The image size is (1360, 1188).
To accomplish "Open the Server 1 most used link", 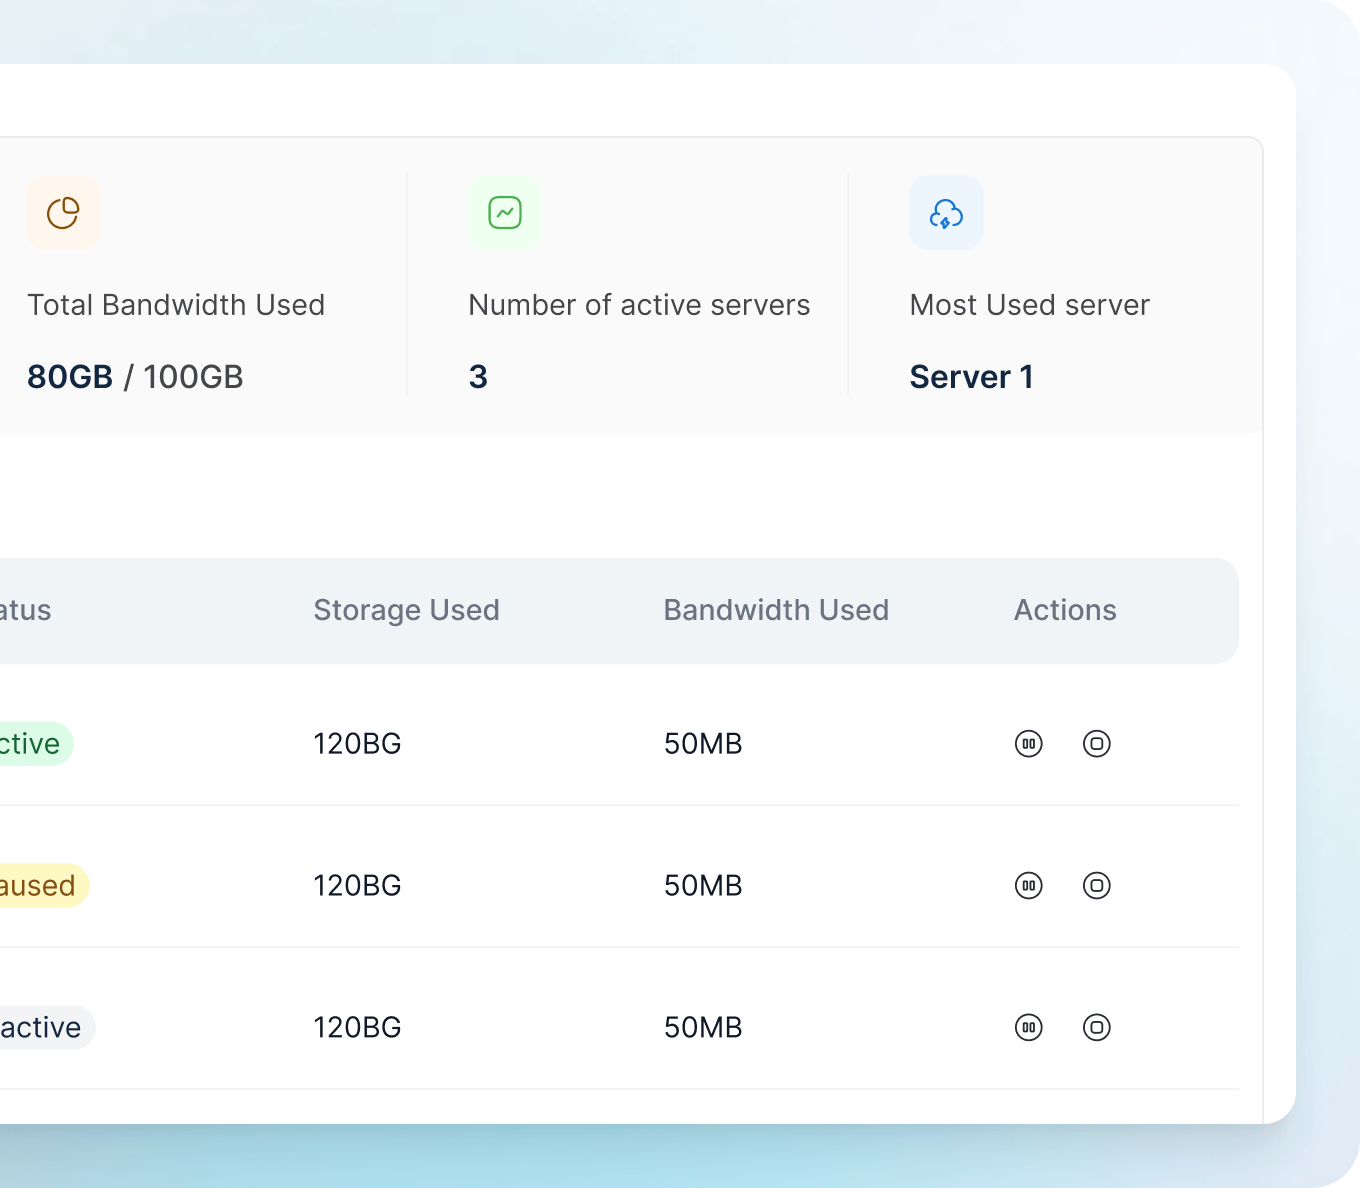I will 971,377.
